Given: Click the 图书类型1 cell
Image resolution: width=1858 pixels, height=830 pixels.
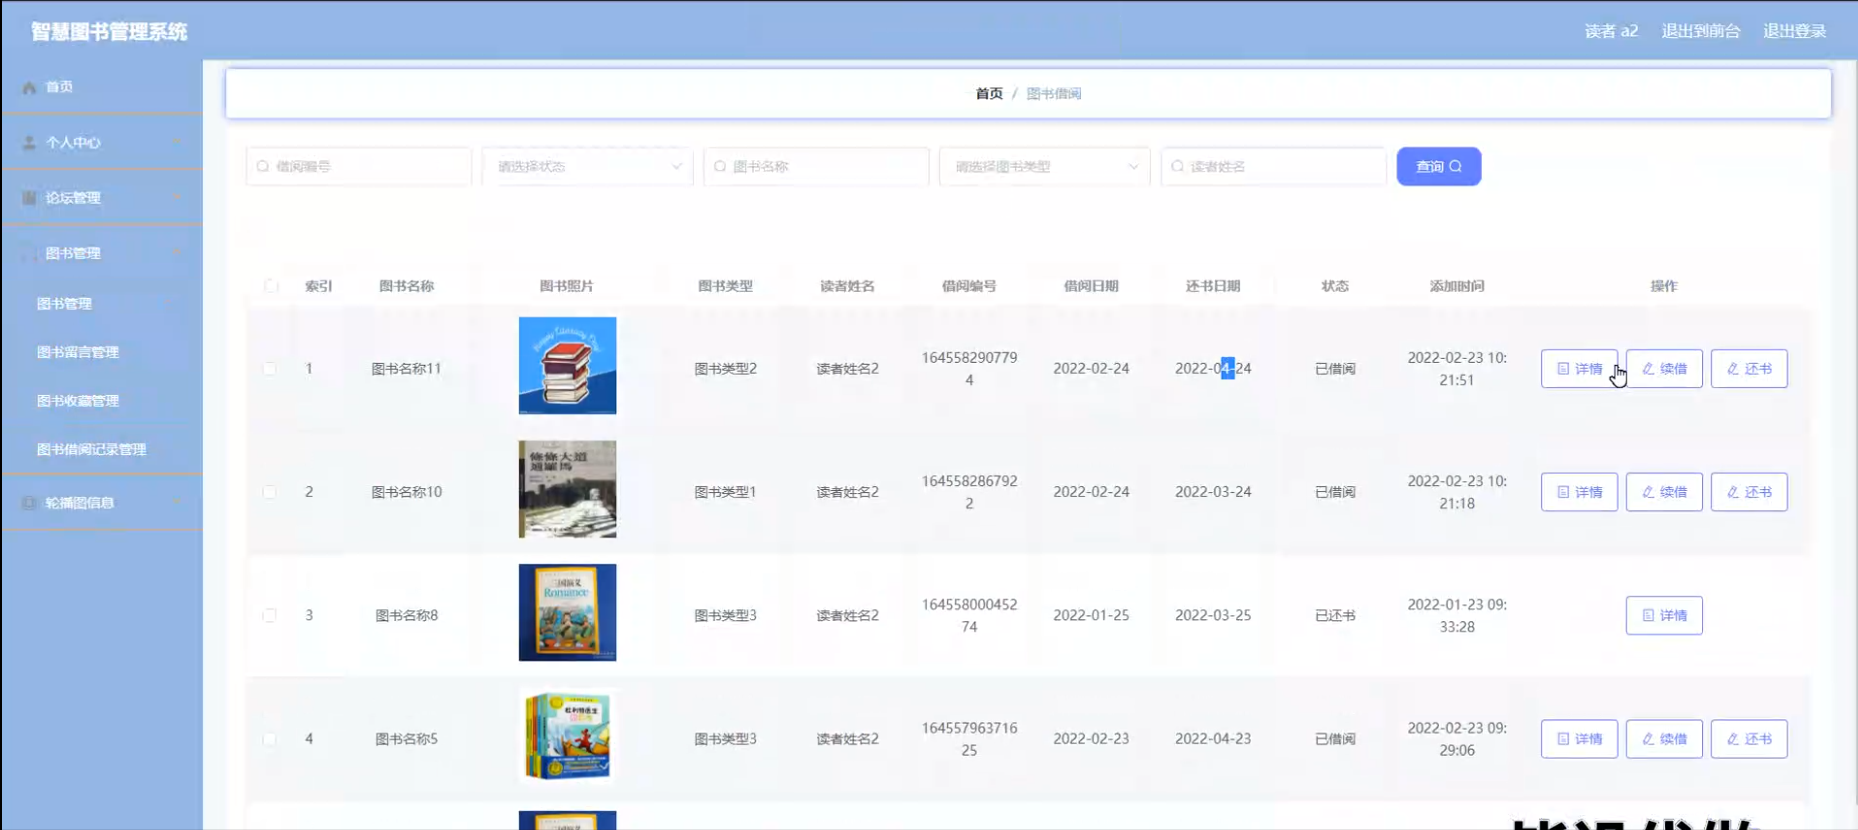Looking at the screenshot, I should [x=725, y=492].
